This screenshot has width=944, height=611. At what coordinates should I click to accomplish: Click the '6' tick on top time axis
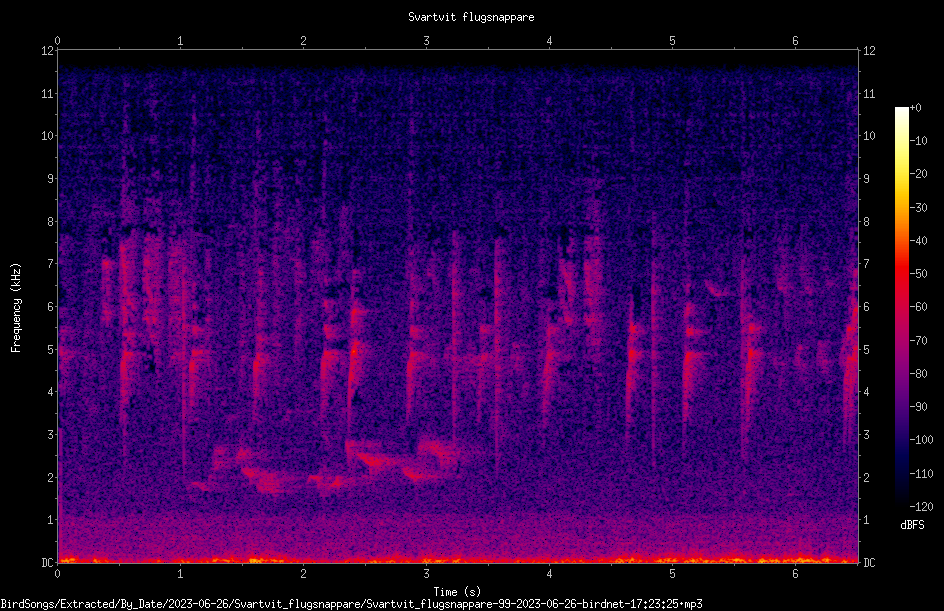[795, 41]
